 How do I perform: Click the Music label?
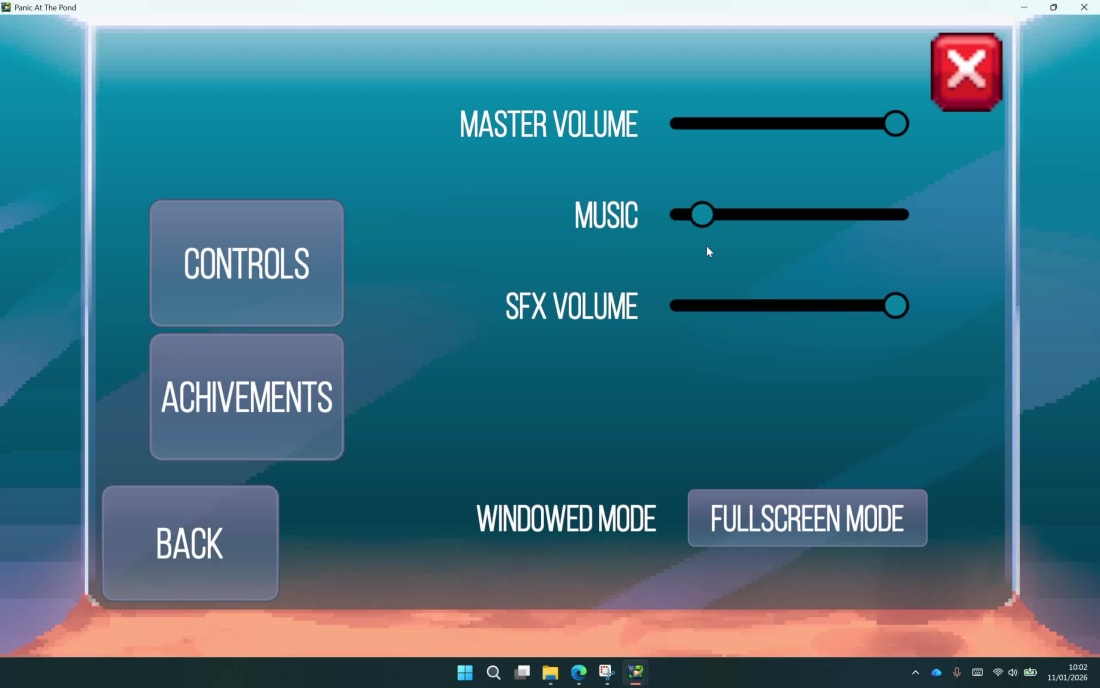point(606,215)
